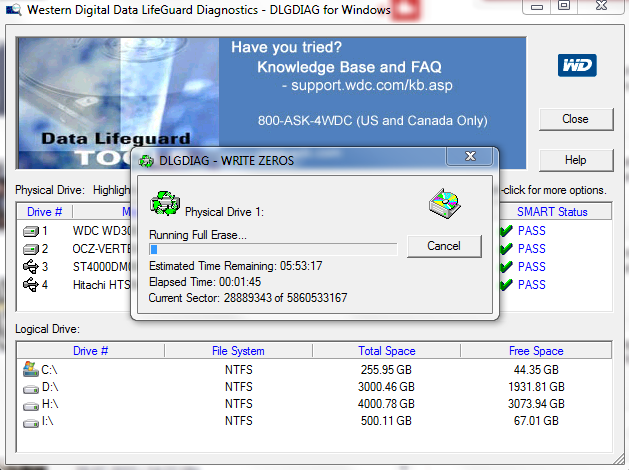Click the green checkmark for drive 2 SMART status
Image resolution: width=629 pixels, height=470 pixels.
pos(506,249)
